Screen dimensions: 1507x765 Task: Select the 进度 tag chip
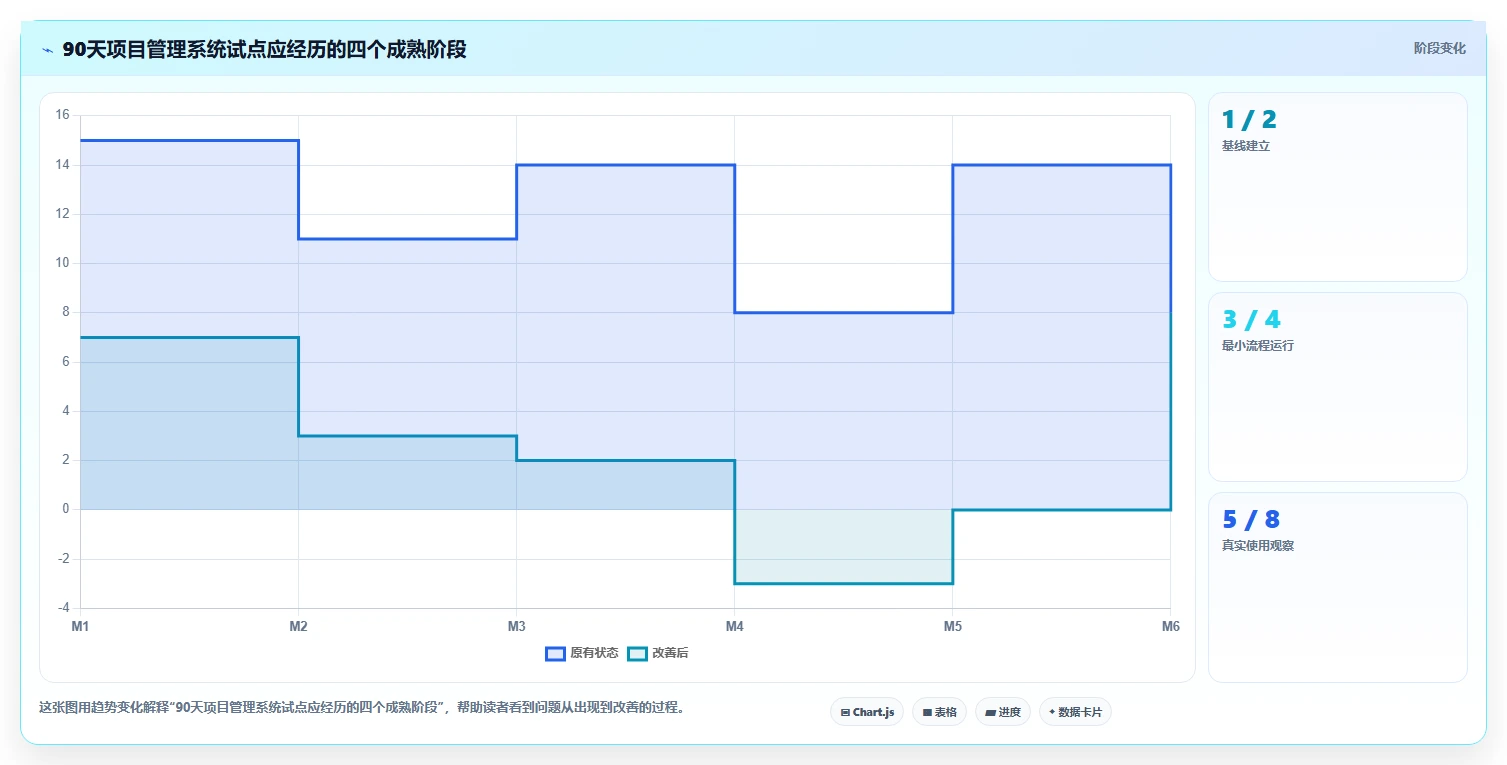[1003, 712]
